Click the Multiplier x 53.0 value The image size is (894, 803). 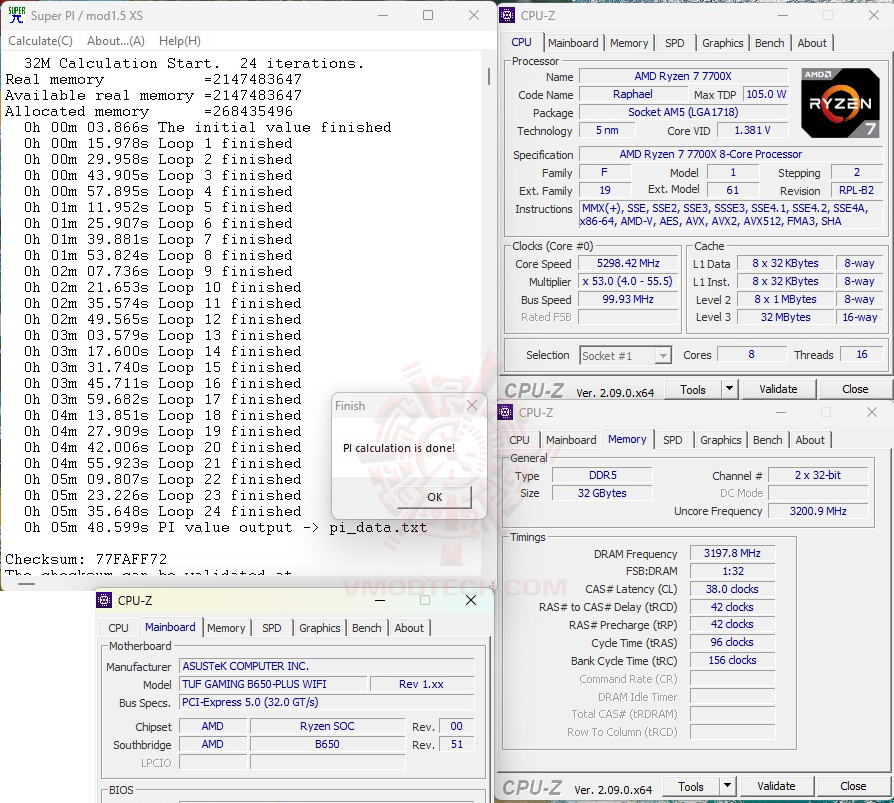(628, 281)
